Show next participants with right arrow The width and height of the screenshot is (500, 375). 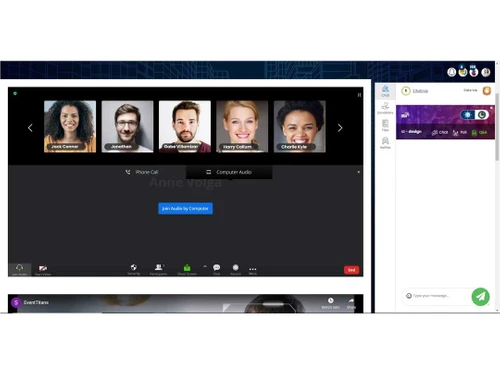click(340, 128)
